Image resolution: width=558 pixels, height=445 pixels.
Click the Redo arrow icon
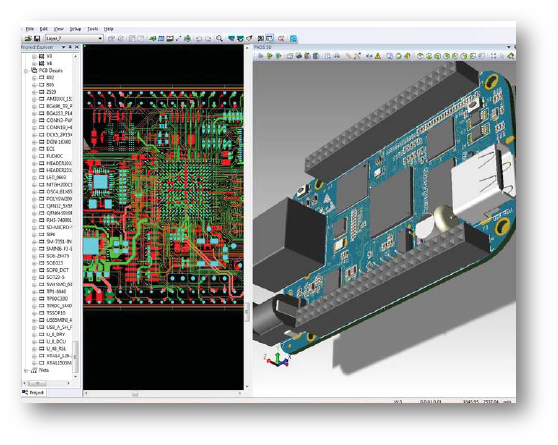tap(208, 39)
